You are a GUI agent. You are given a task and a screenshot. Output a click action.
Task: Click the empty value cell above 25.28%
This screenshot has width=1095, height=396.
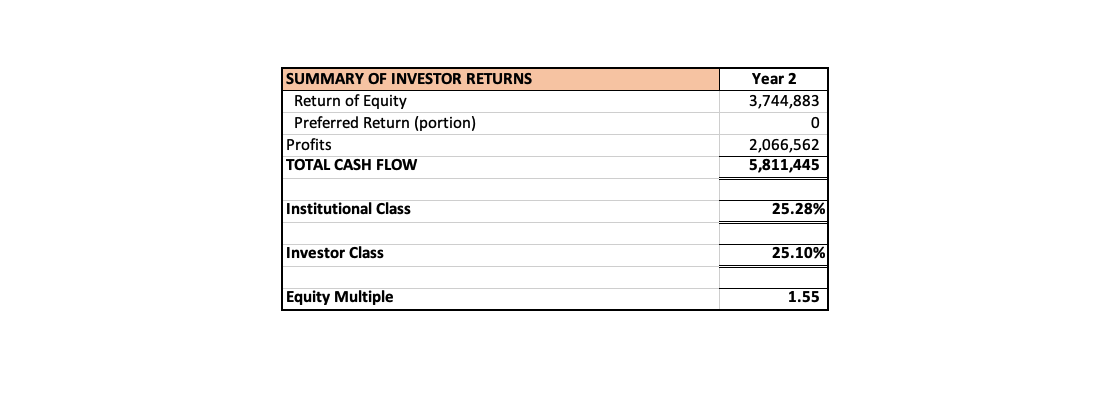pyautogui.click(x=774, y=189)
